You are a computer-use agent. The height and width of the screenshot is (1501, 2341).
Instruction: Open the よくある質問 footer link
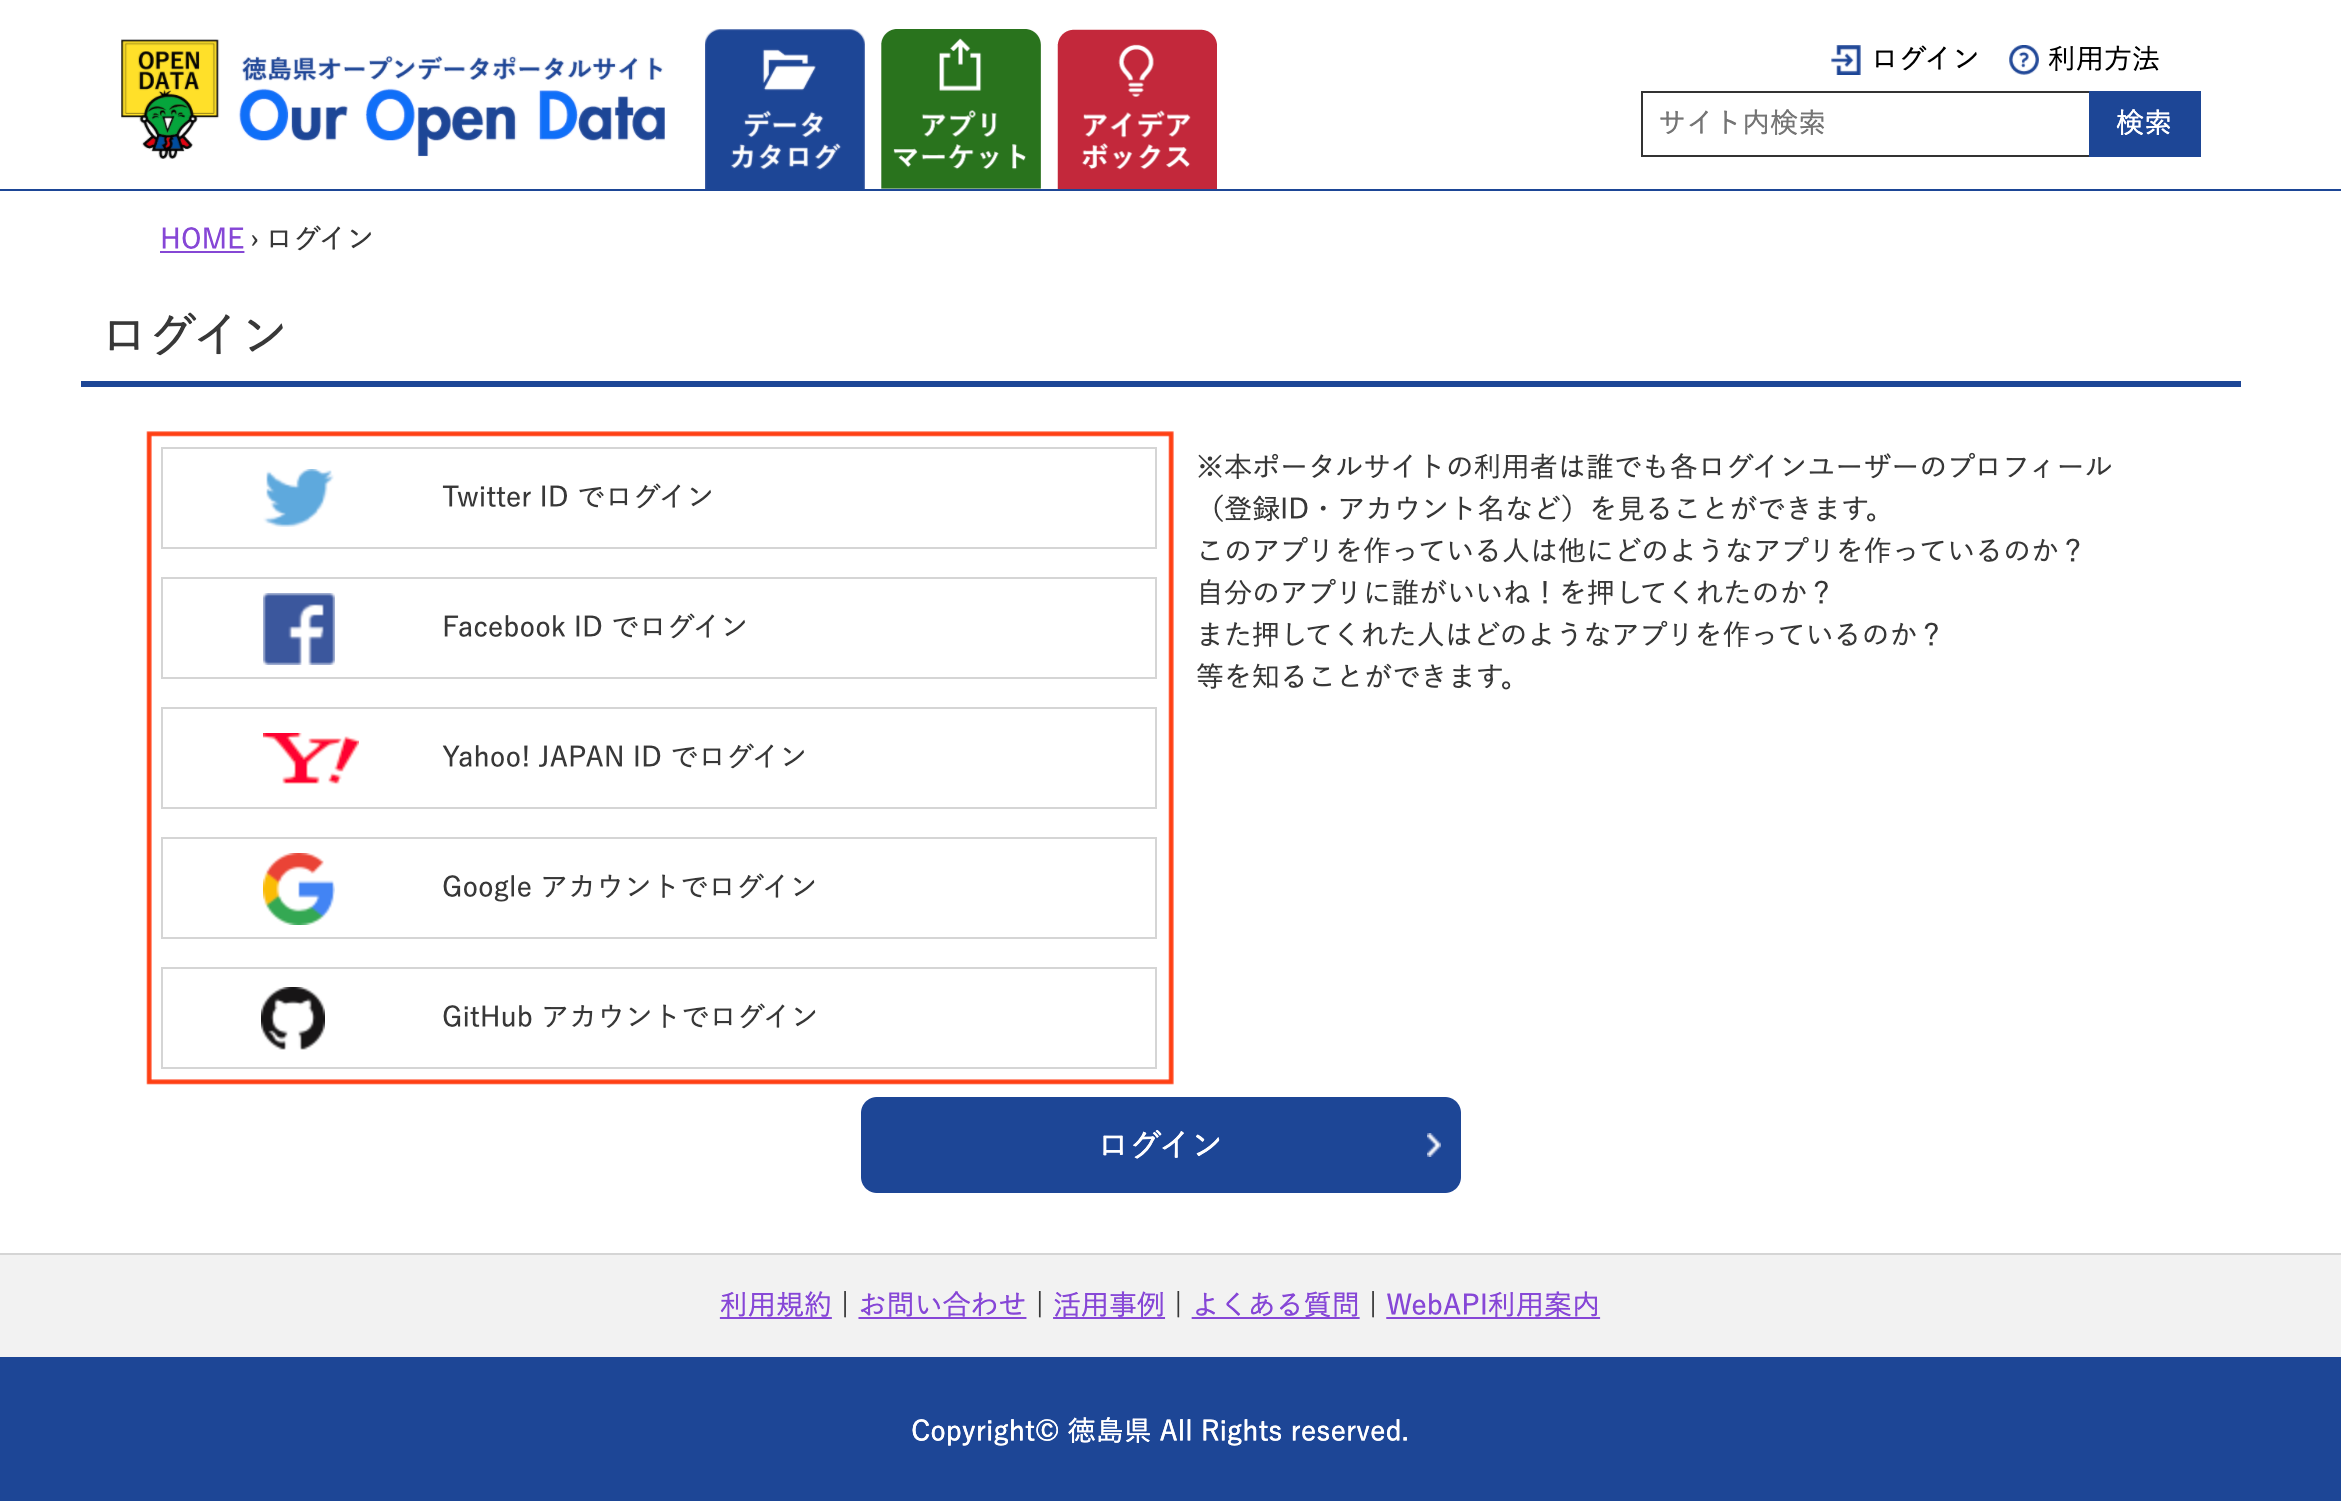1275,1304
